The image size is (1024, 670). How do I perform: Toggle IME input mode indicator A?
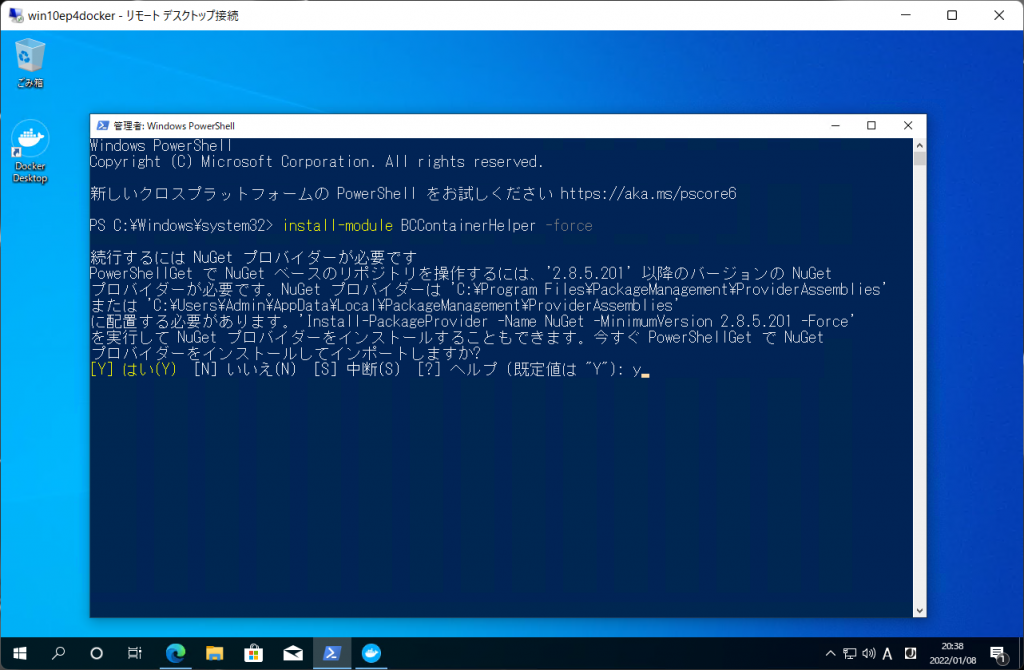(887, 654)
